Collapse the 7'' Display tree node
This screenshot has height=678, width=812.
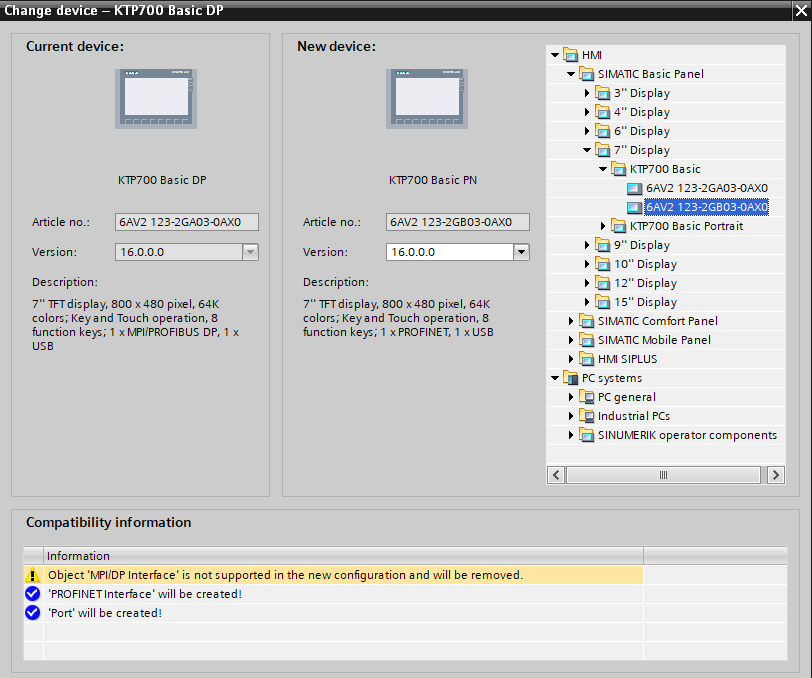pos(587,150)
